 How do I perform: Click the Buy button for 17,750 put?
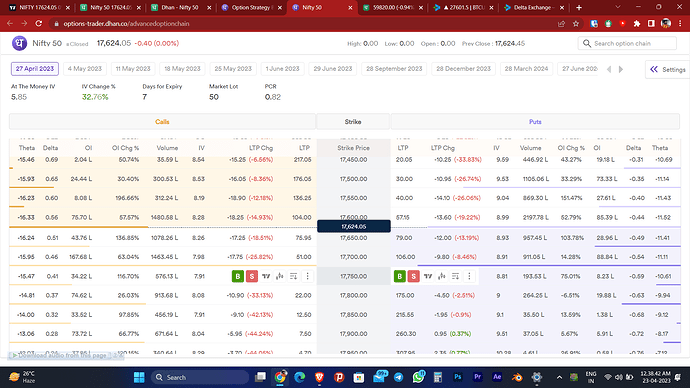(x=400, y=276)
